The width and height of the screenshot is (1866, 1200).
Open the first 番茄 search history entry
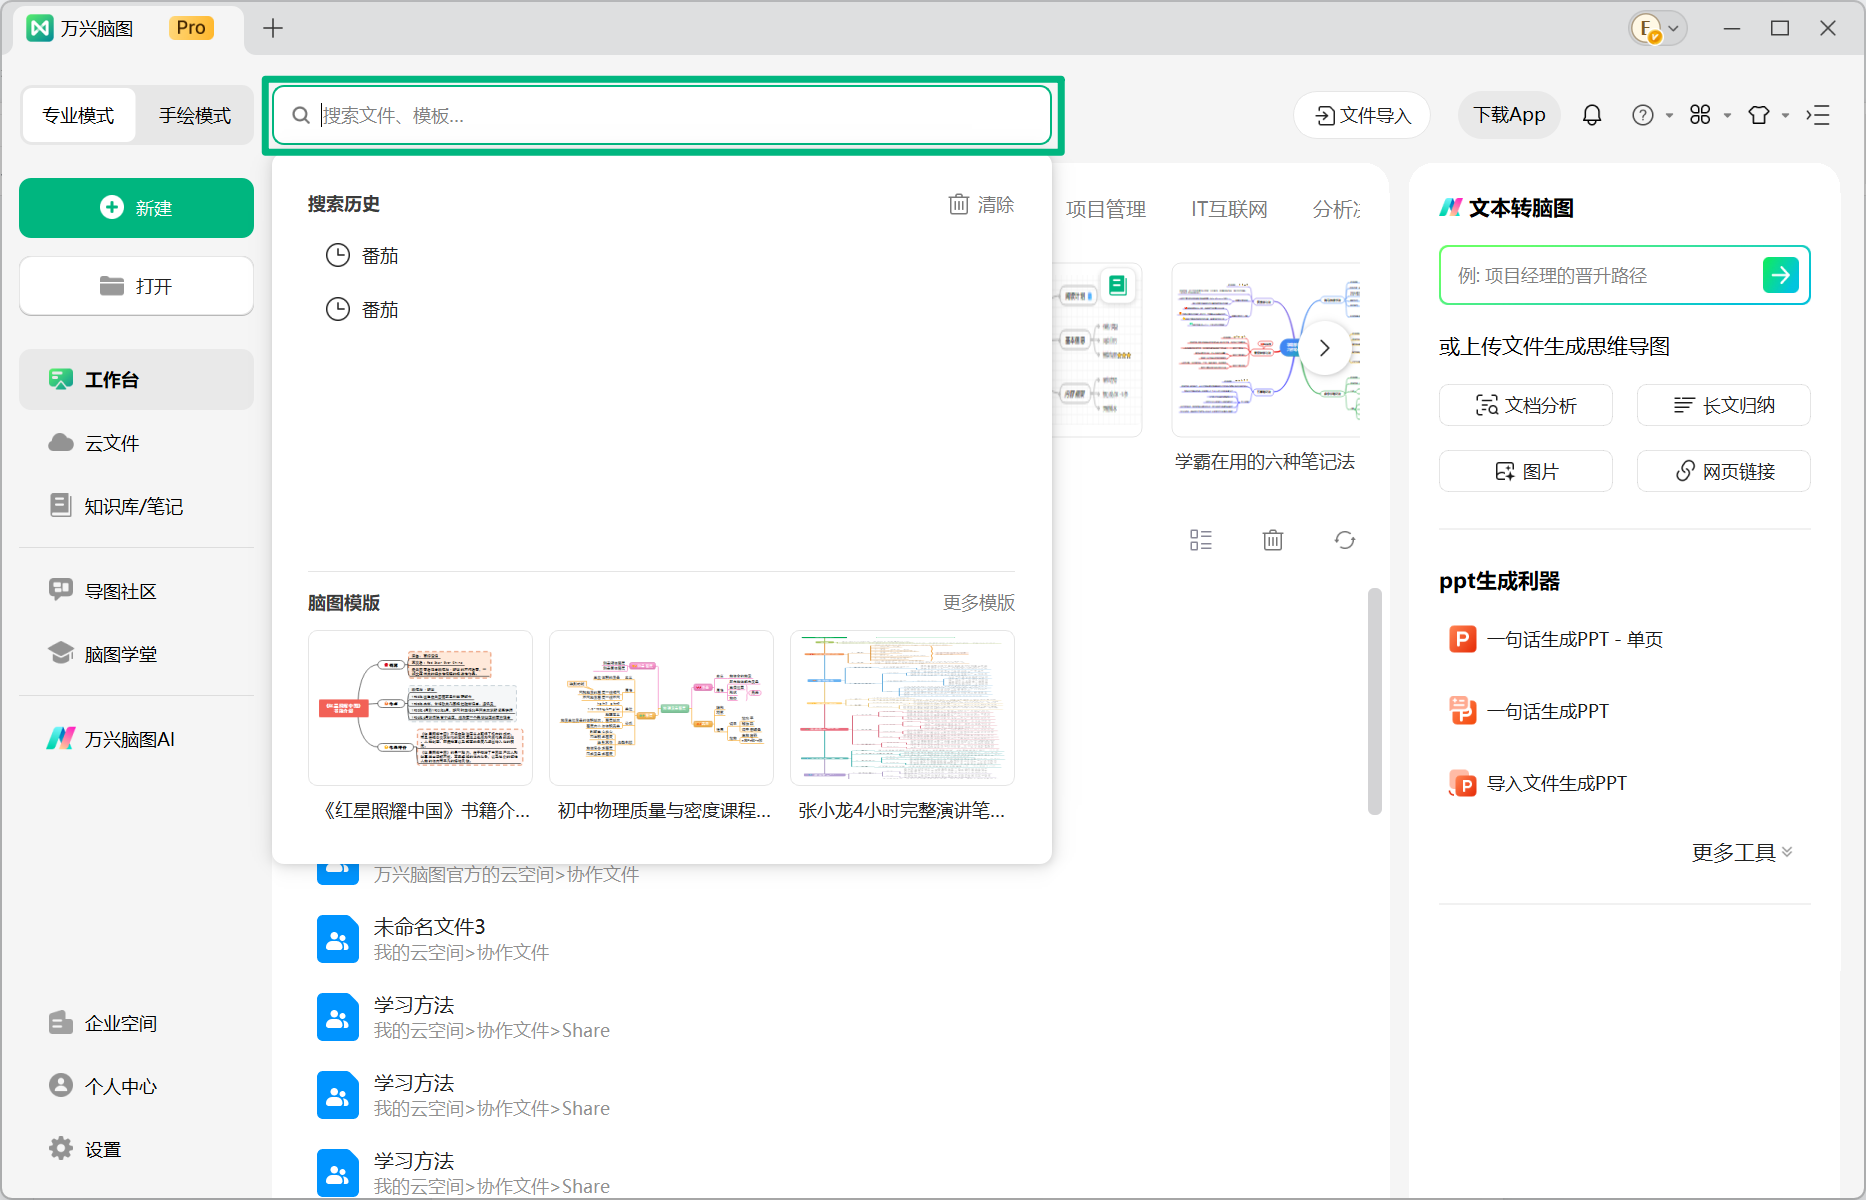pyautogui.click(x=362, y=256)
